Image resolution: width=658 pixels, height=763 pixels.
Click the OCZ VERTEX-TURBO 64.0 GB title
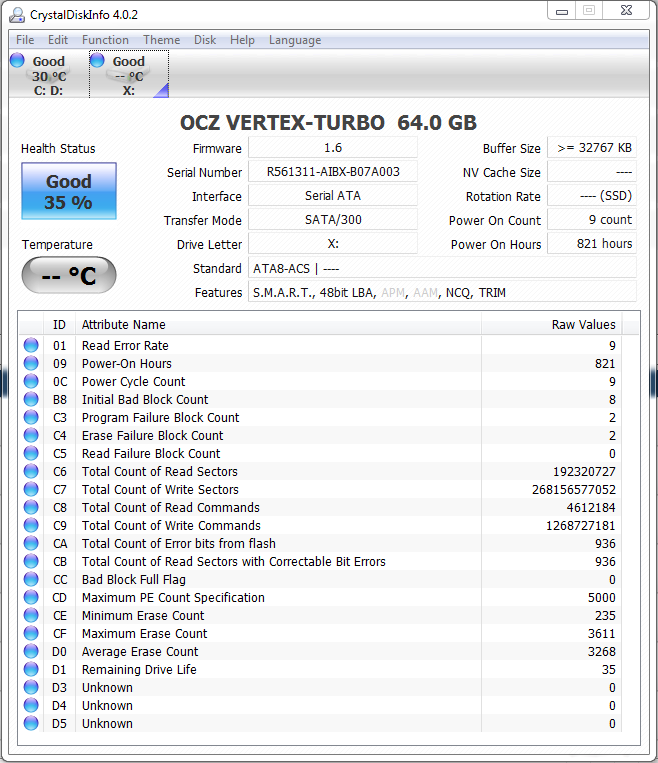coord(329,123)
